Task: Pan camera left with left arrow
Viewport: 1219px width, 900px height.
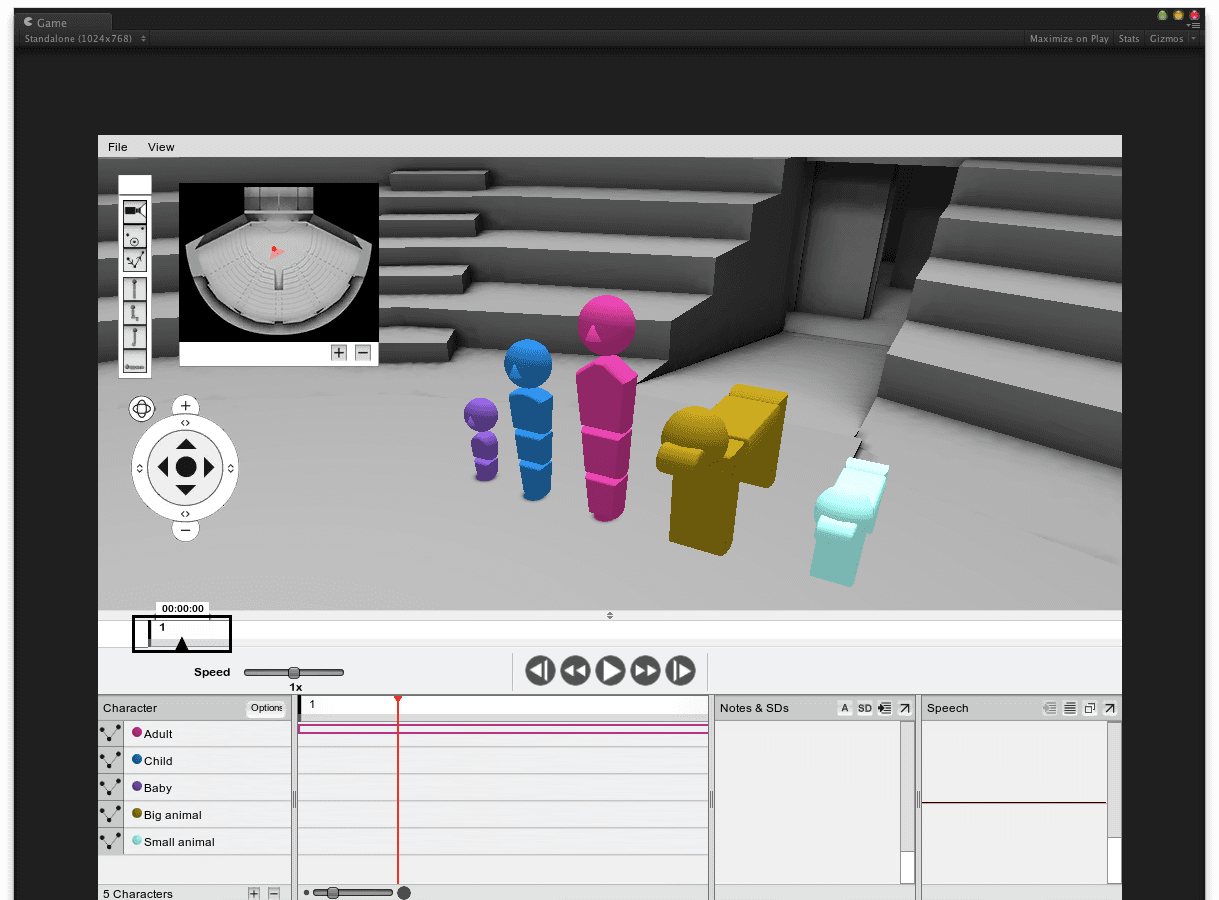Action: 163,467
